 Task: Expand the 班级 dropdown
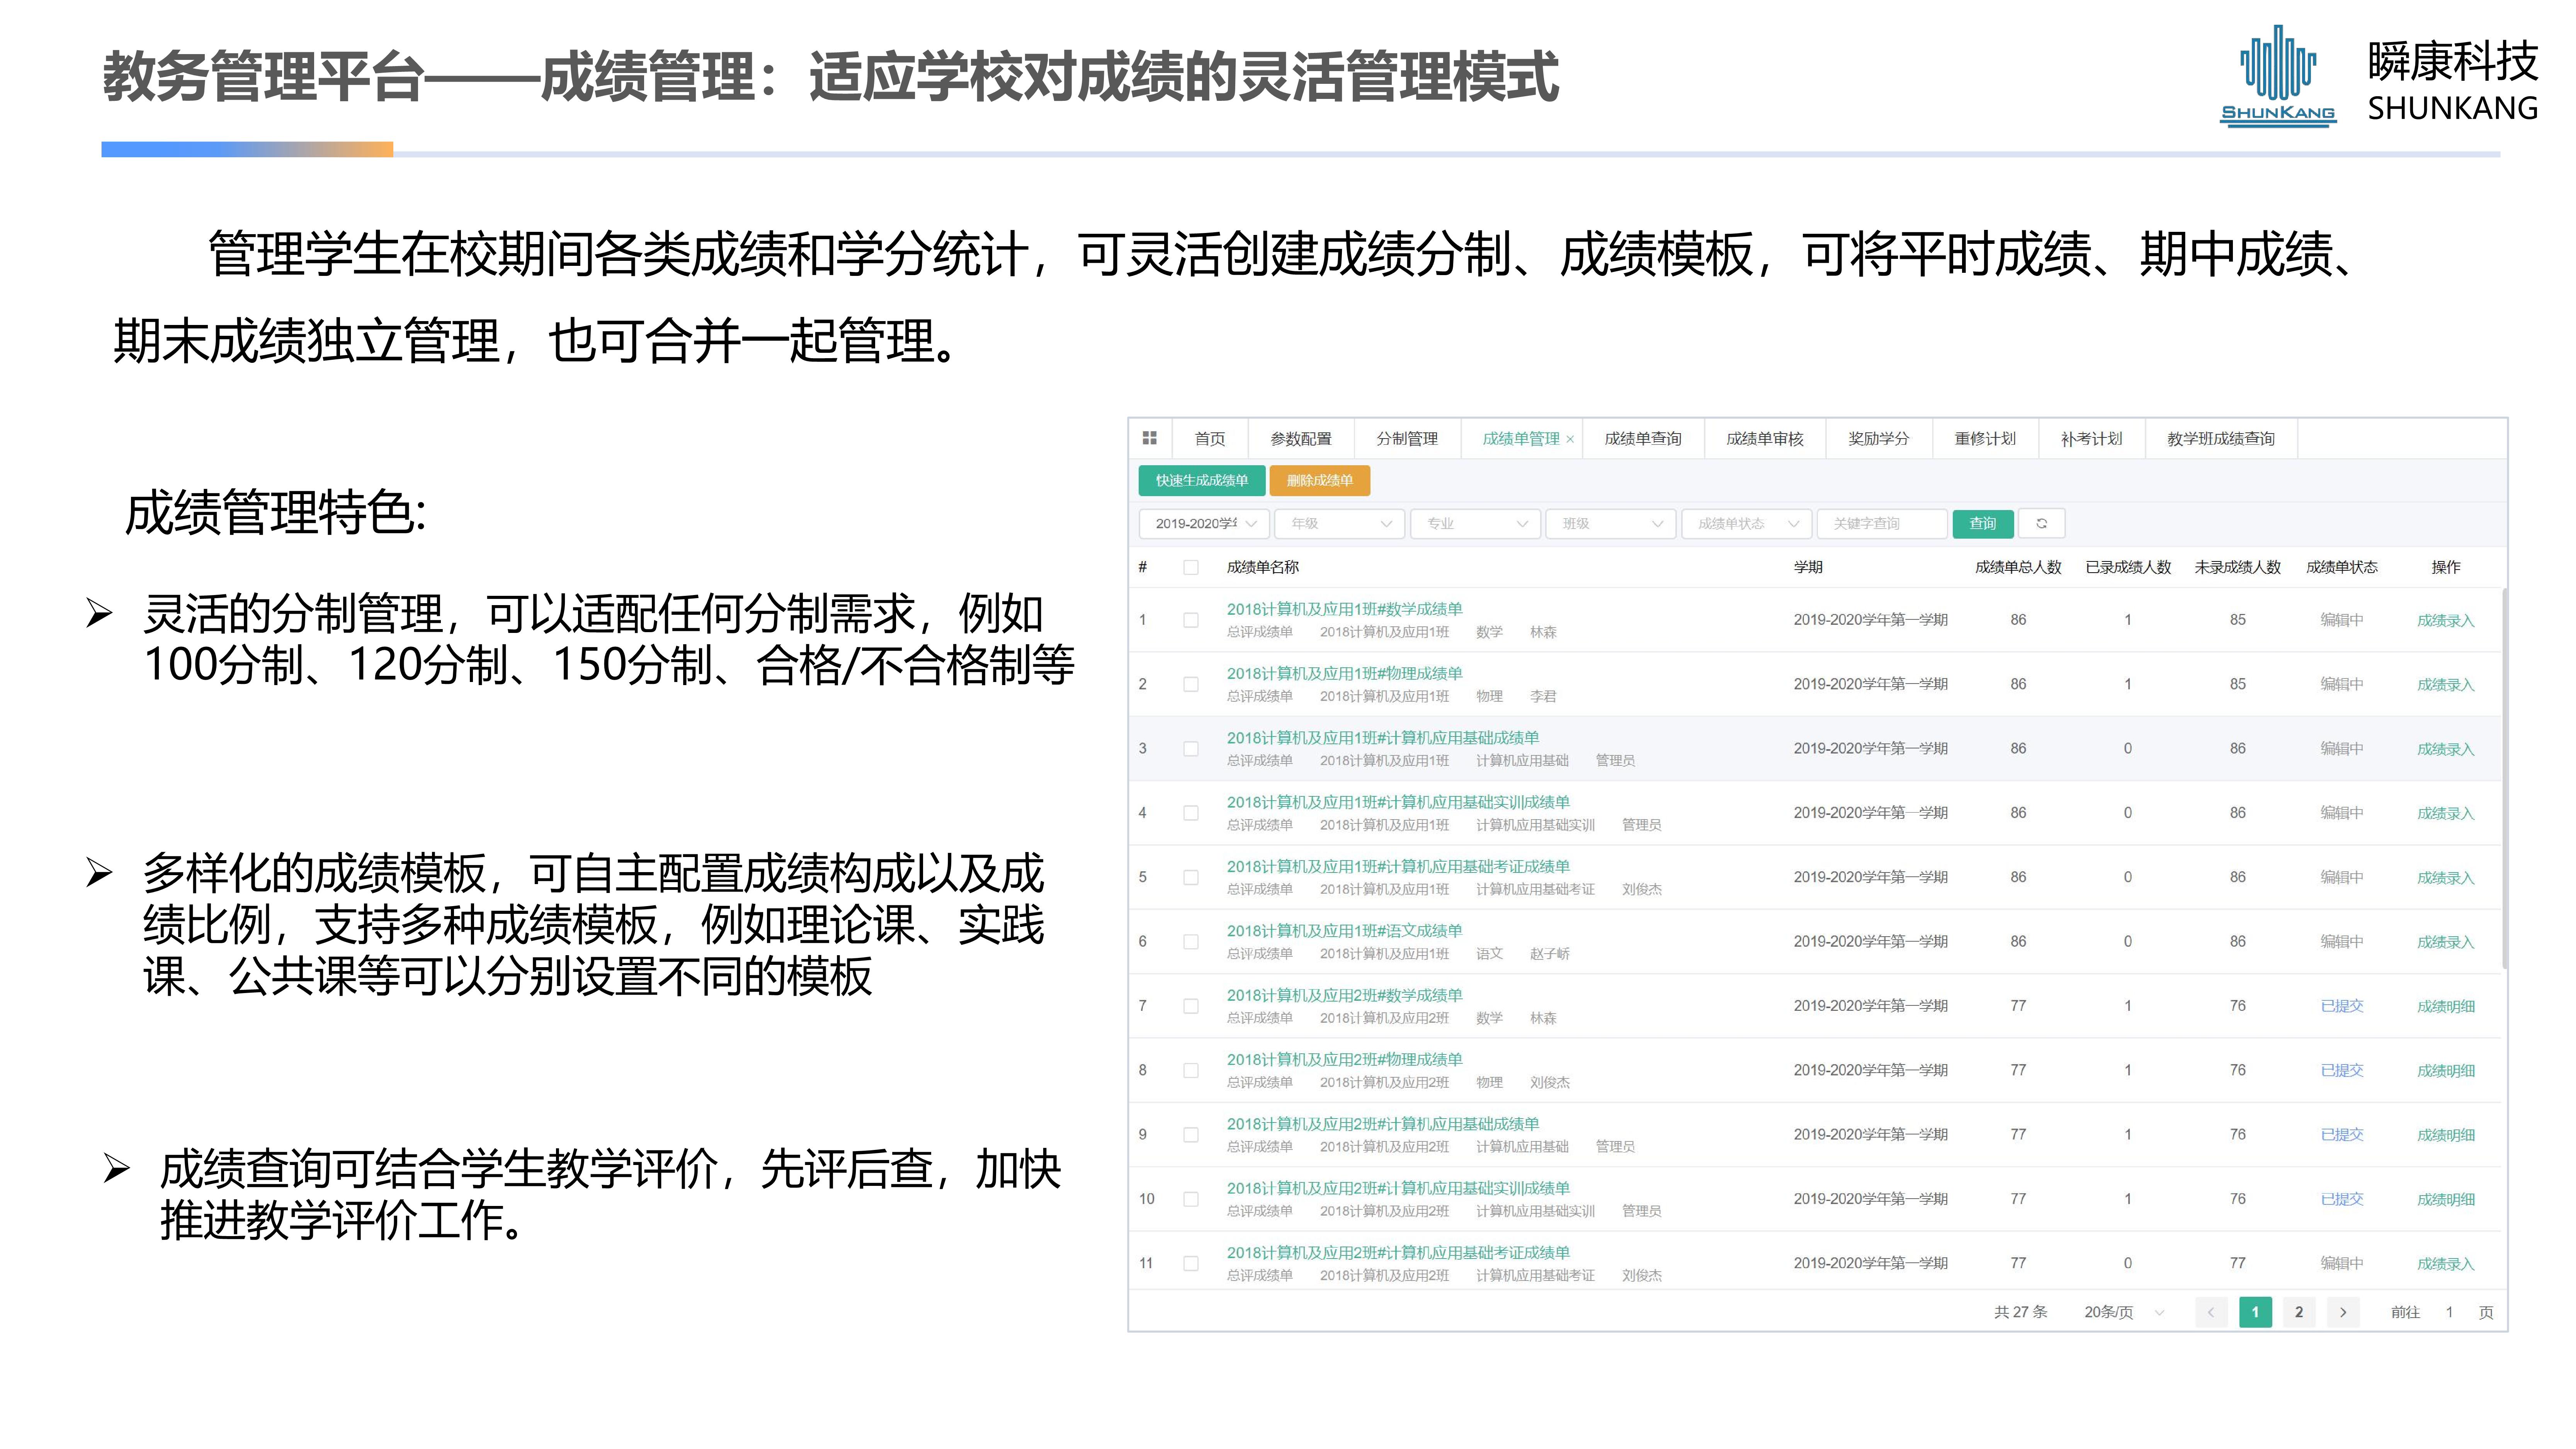pyautogui.click(x=1611, y=523)
